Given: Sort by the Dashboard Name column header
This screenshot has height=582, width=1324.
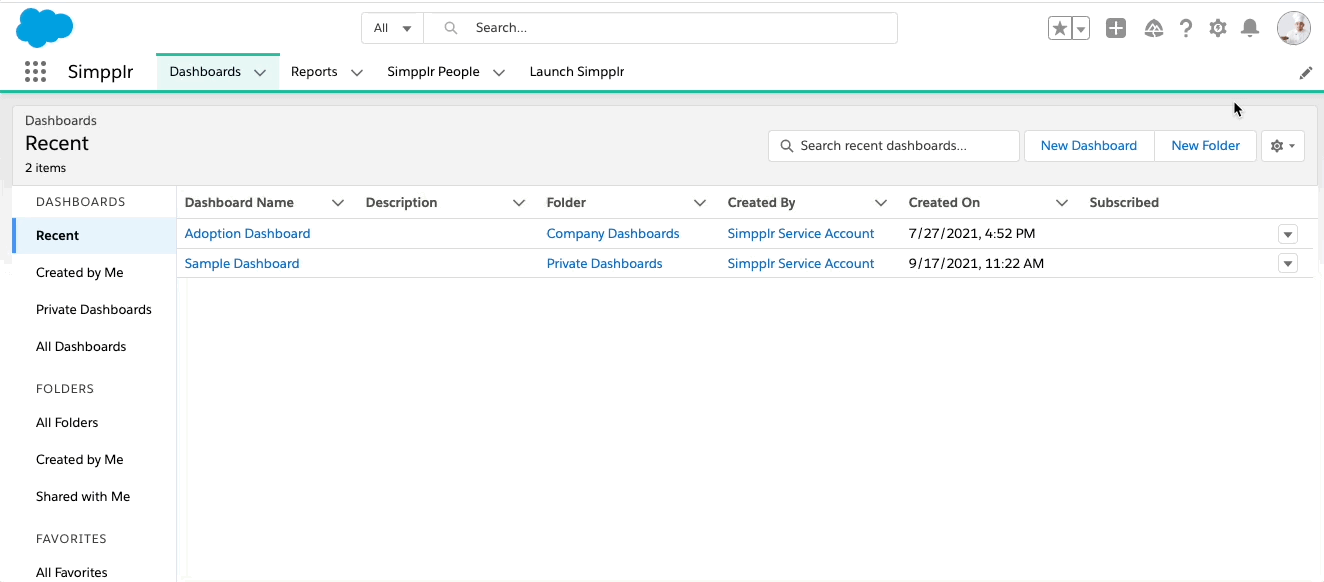Looking at the screenshot, I should click(x=239, y=203).
